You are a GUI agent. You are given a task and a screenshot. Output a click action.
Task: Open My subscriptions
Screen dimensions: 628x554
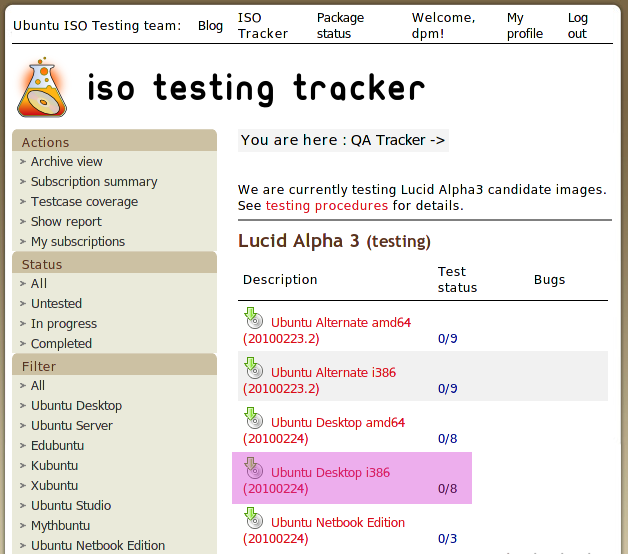point(78,242)
